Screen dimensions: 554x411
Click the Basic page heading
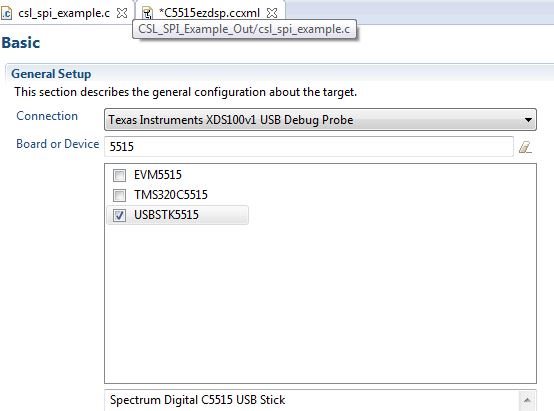click(21, 43)
